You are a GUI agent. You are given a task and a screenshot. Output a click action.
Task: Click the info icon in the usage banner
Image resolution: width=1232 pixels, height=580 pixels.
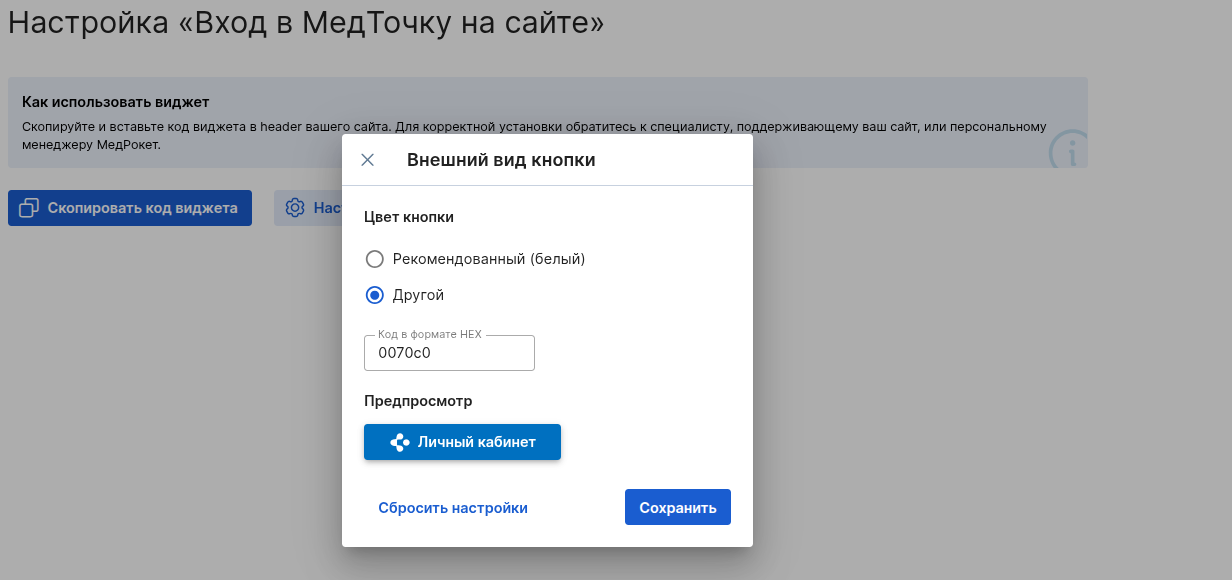[1068, 152]
